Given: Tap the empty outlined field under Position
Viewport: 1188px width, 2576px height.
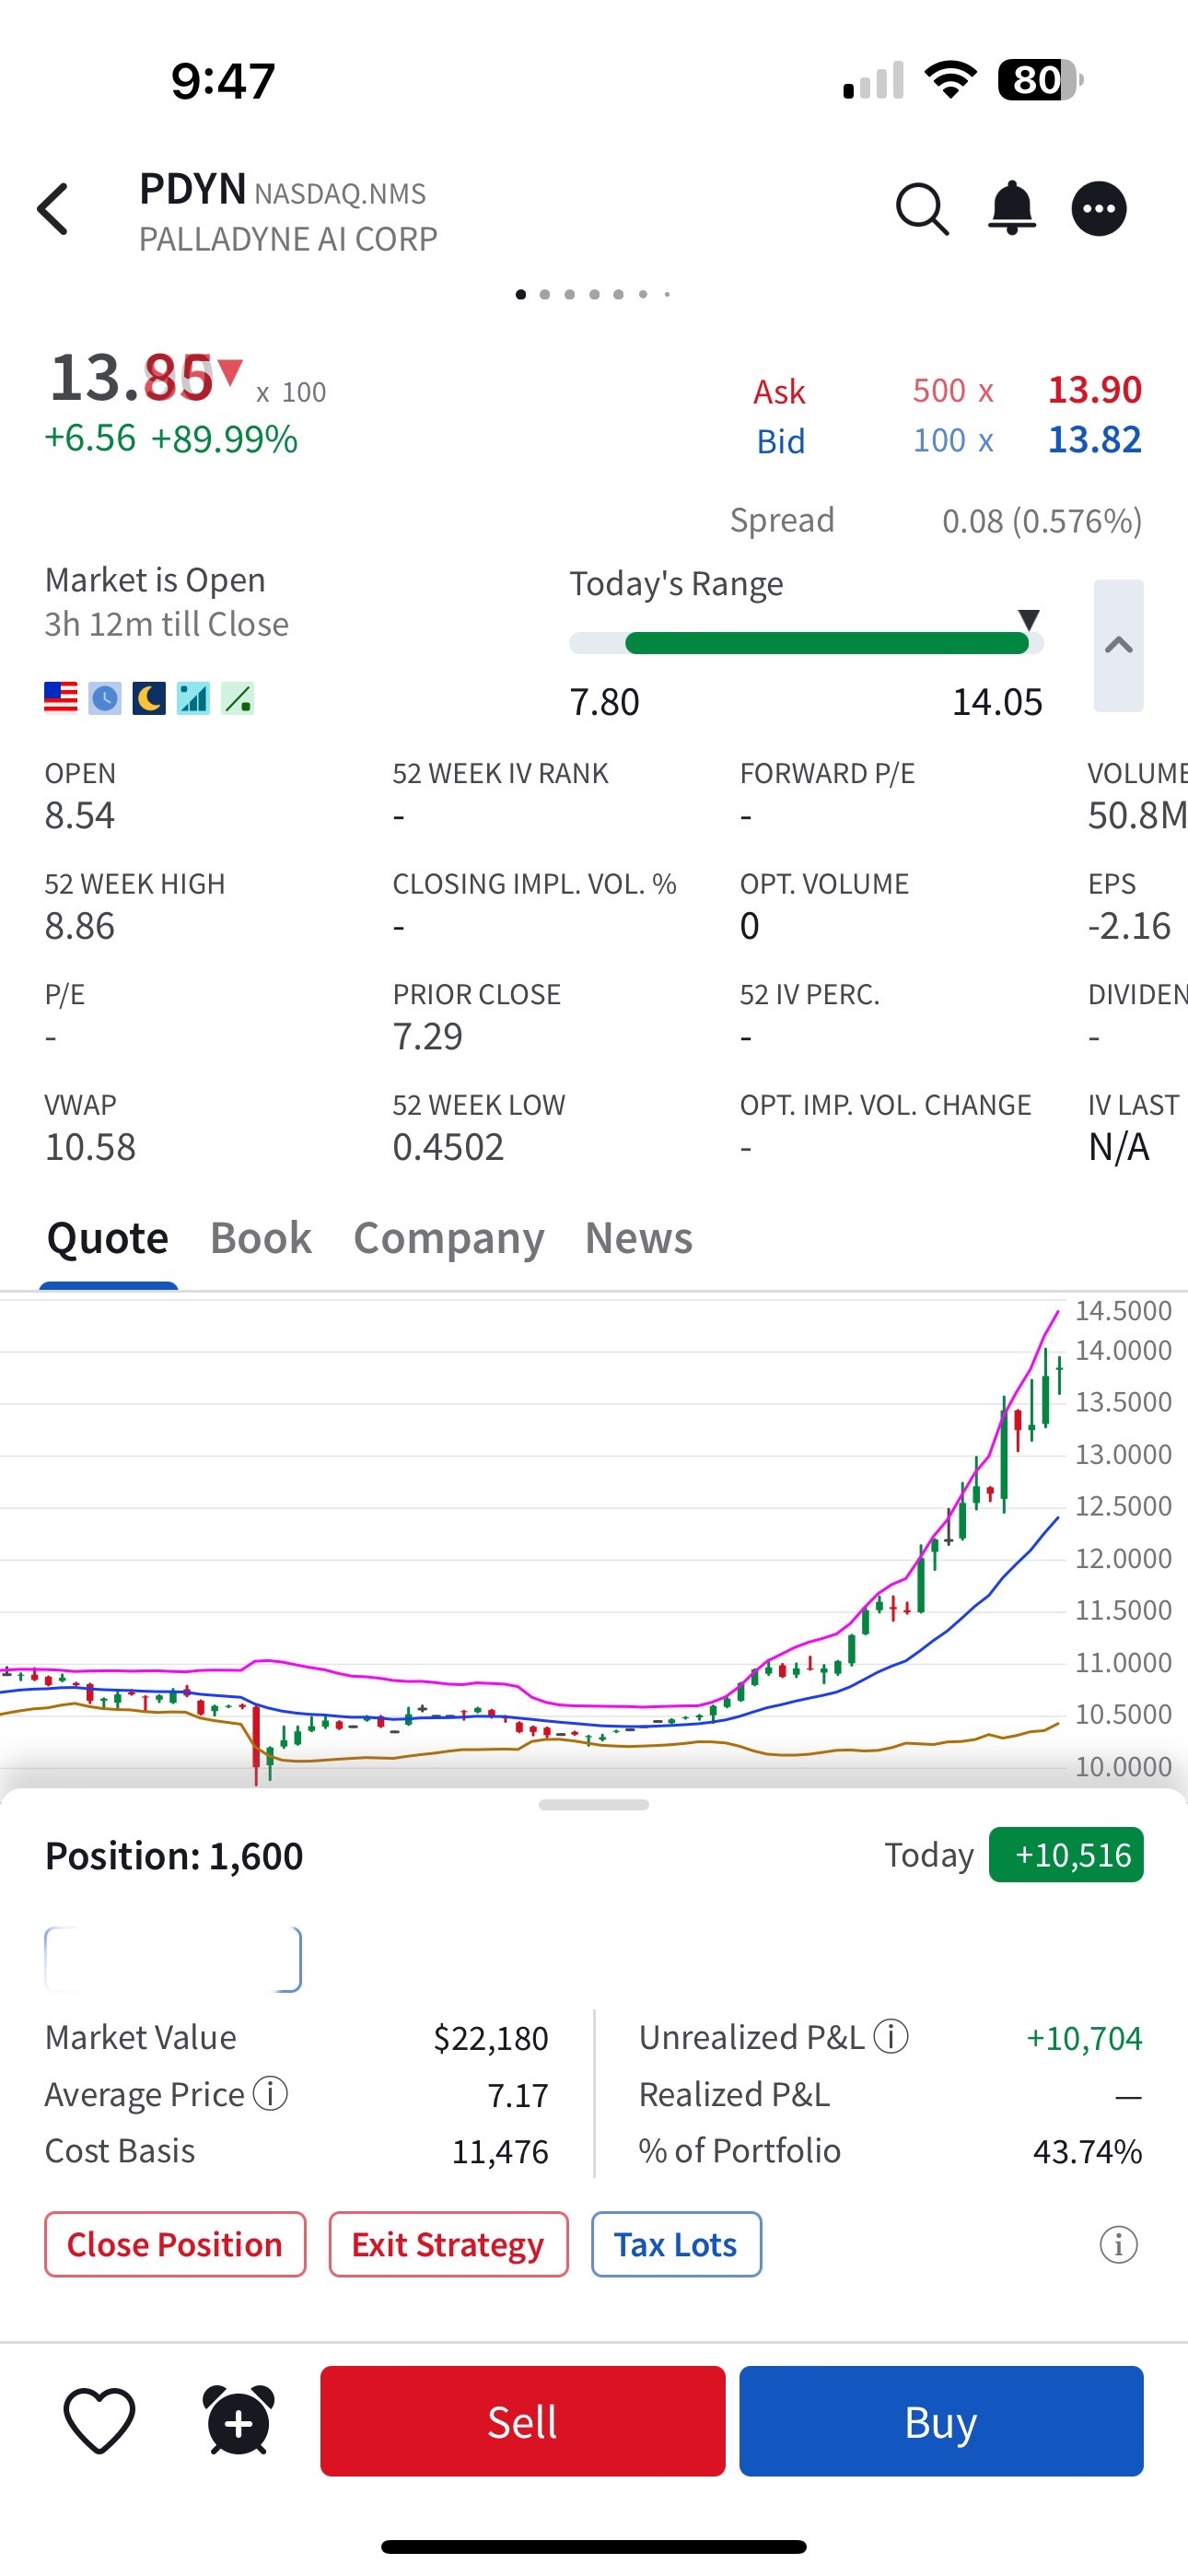Looking at the screenshot, I should coord(173,1959).
